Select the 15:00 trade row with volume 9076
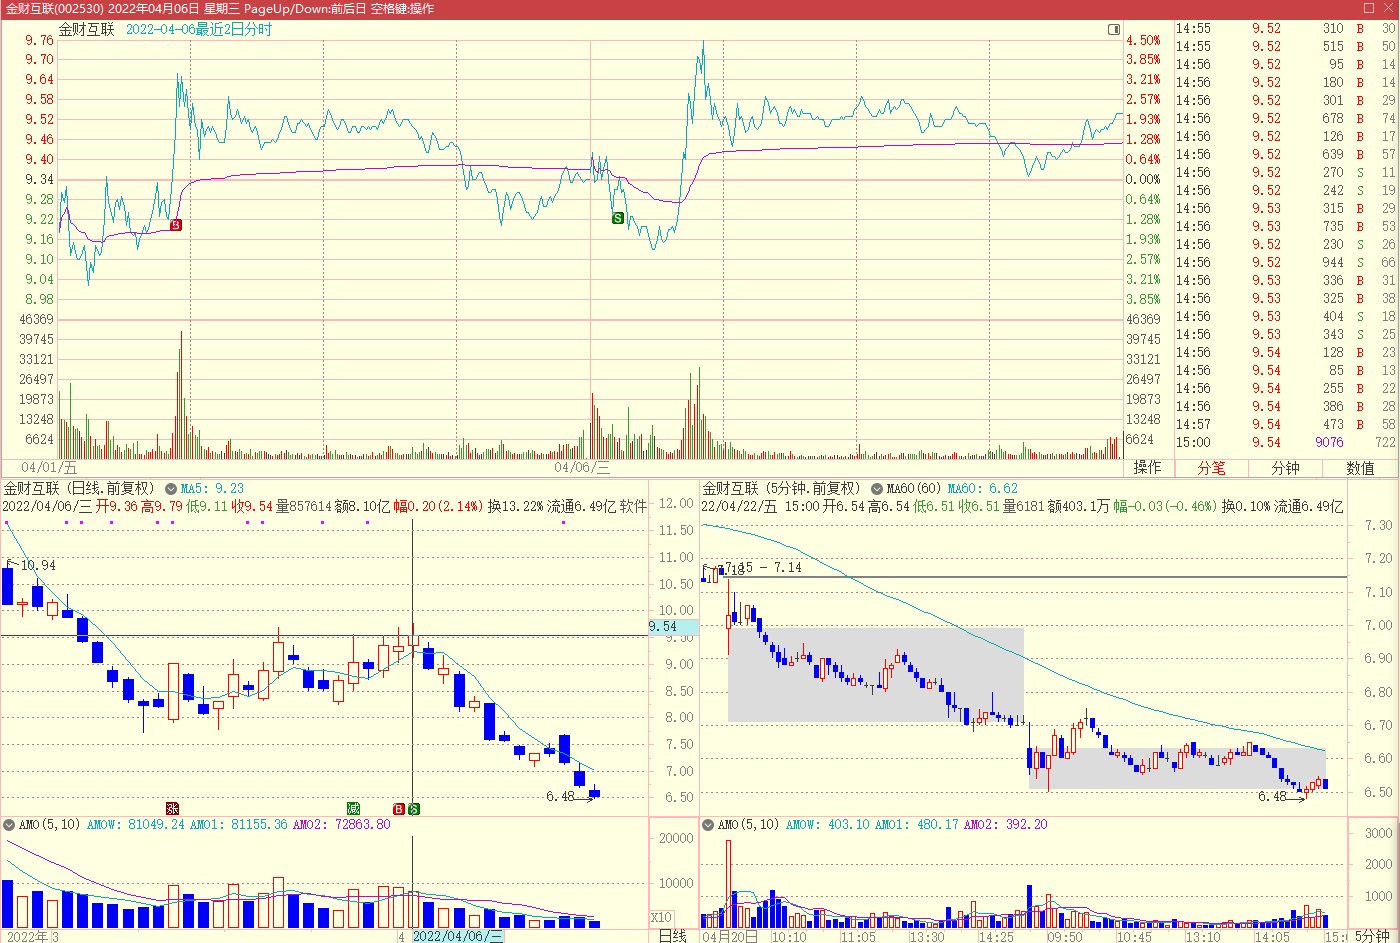1400x943 pixels. (x=1286, y=442)
